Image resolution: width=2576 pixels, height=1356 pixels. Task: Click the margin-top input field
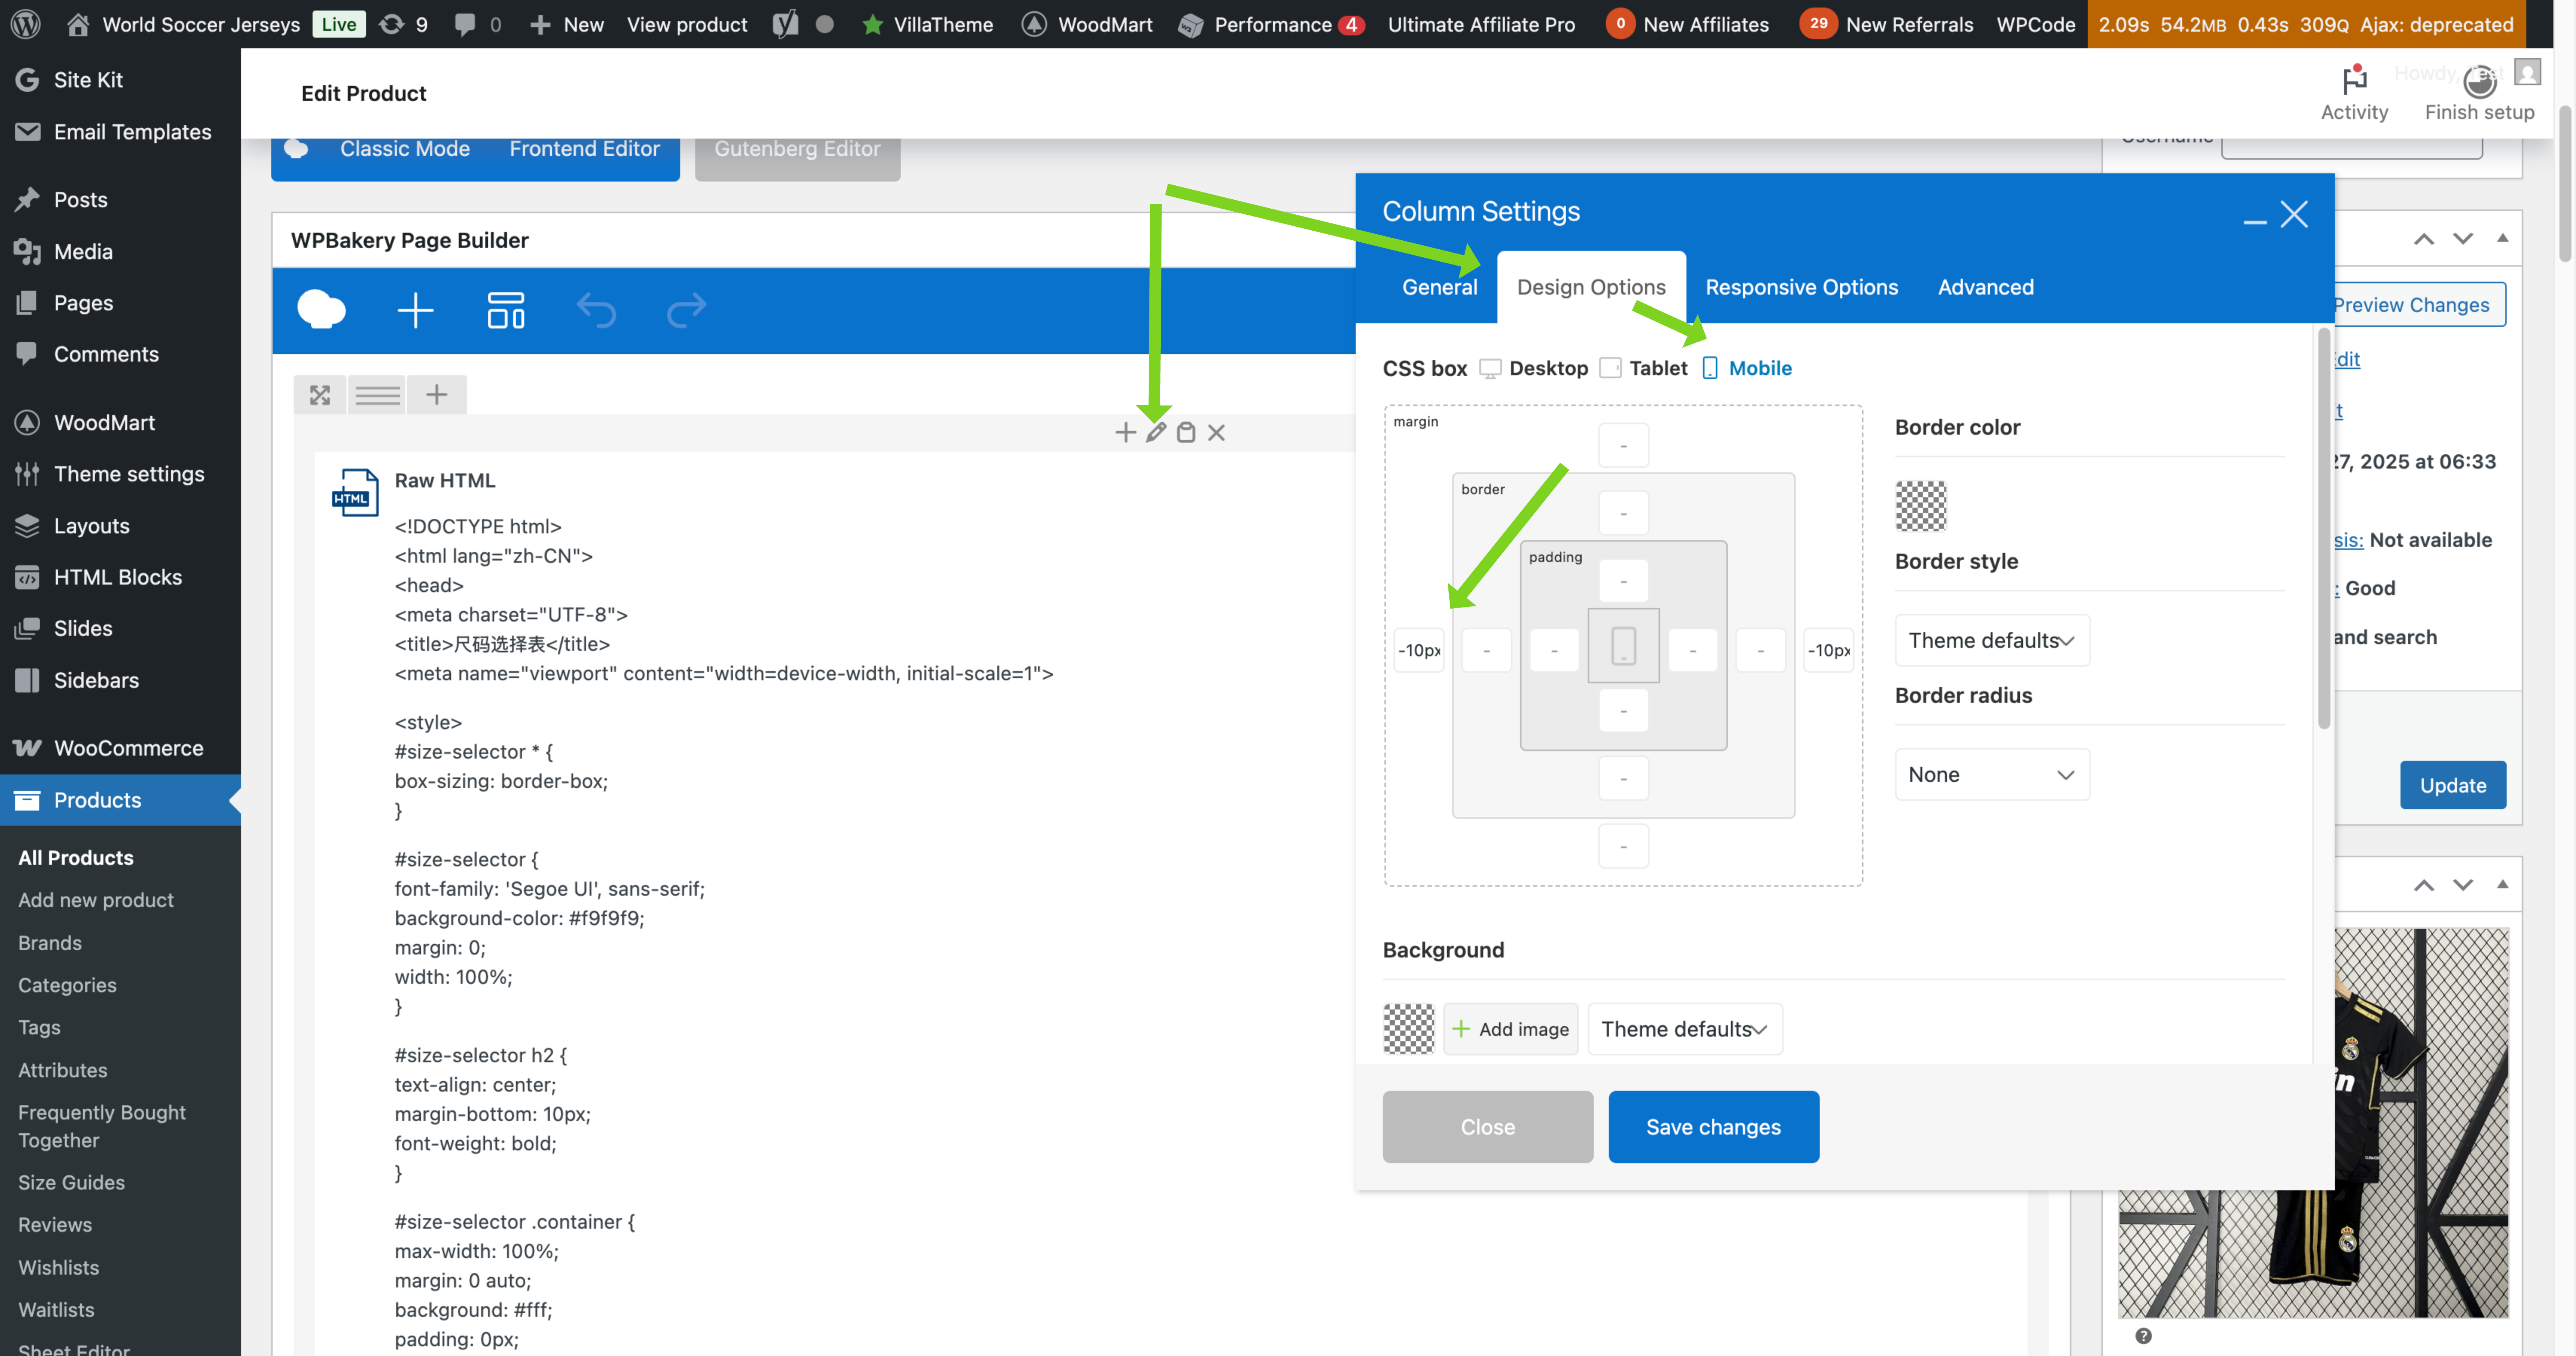pos(1623,445)
